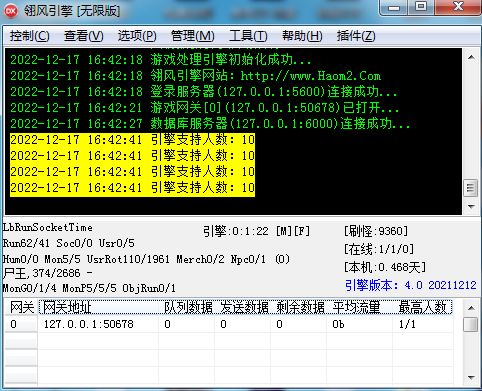The width and height of the screenshot is (482, 391).
Task: Click the Run62/41 Soc0/0 Usr0/5 status line
Action: tap(69, 243)
